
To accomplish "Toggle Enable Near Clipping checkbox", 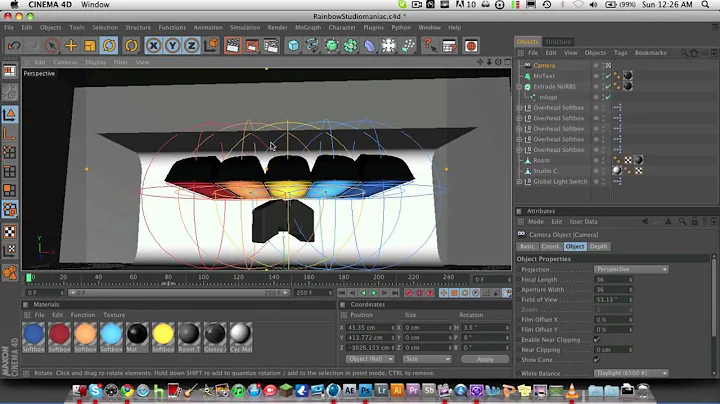I will (596, 339).
